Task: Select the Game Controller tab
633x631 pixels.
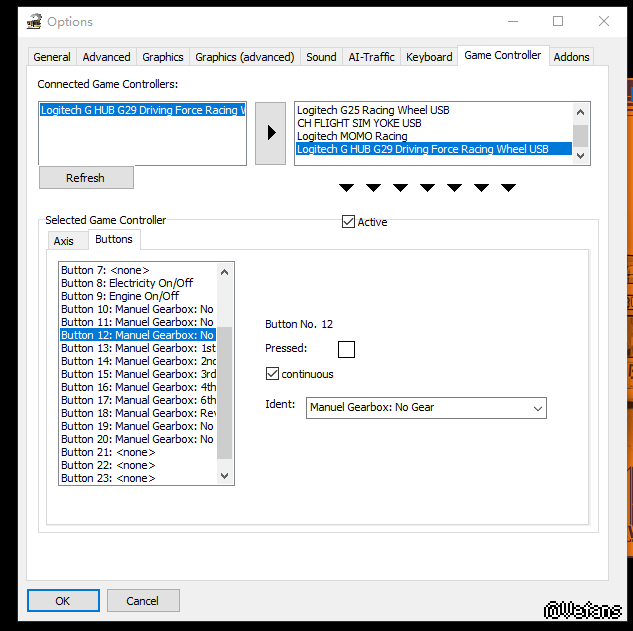Action: click(x=503, y=55)
